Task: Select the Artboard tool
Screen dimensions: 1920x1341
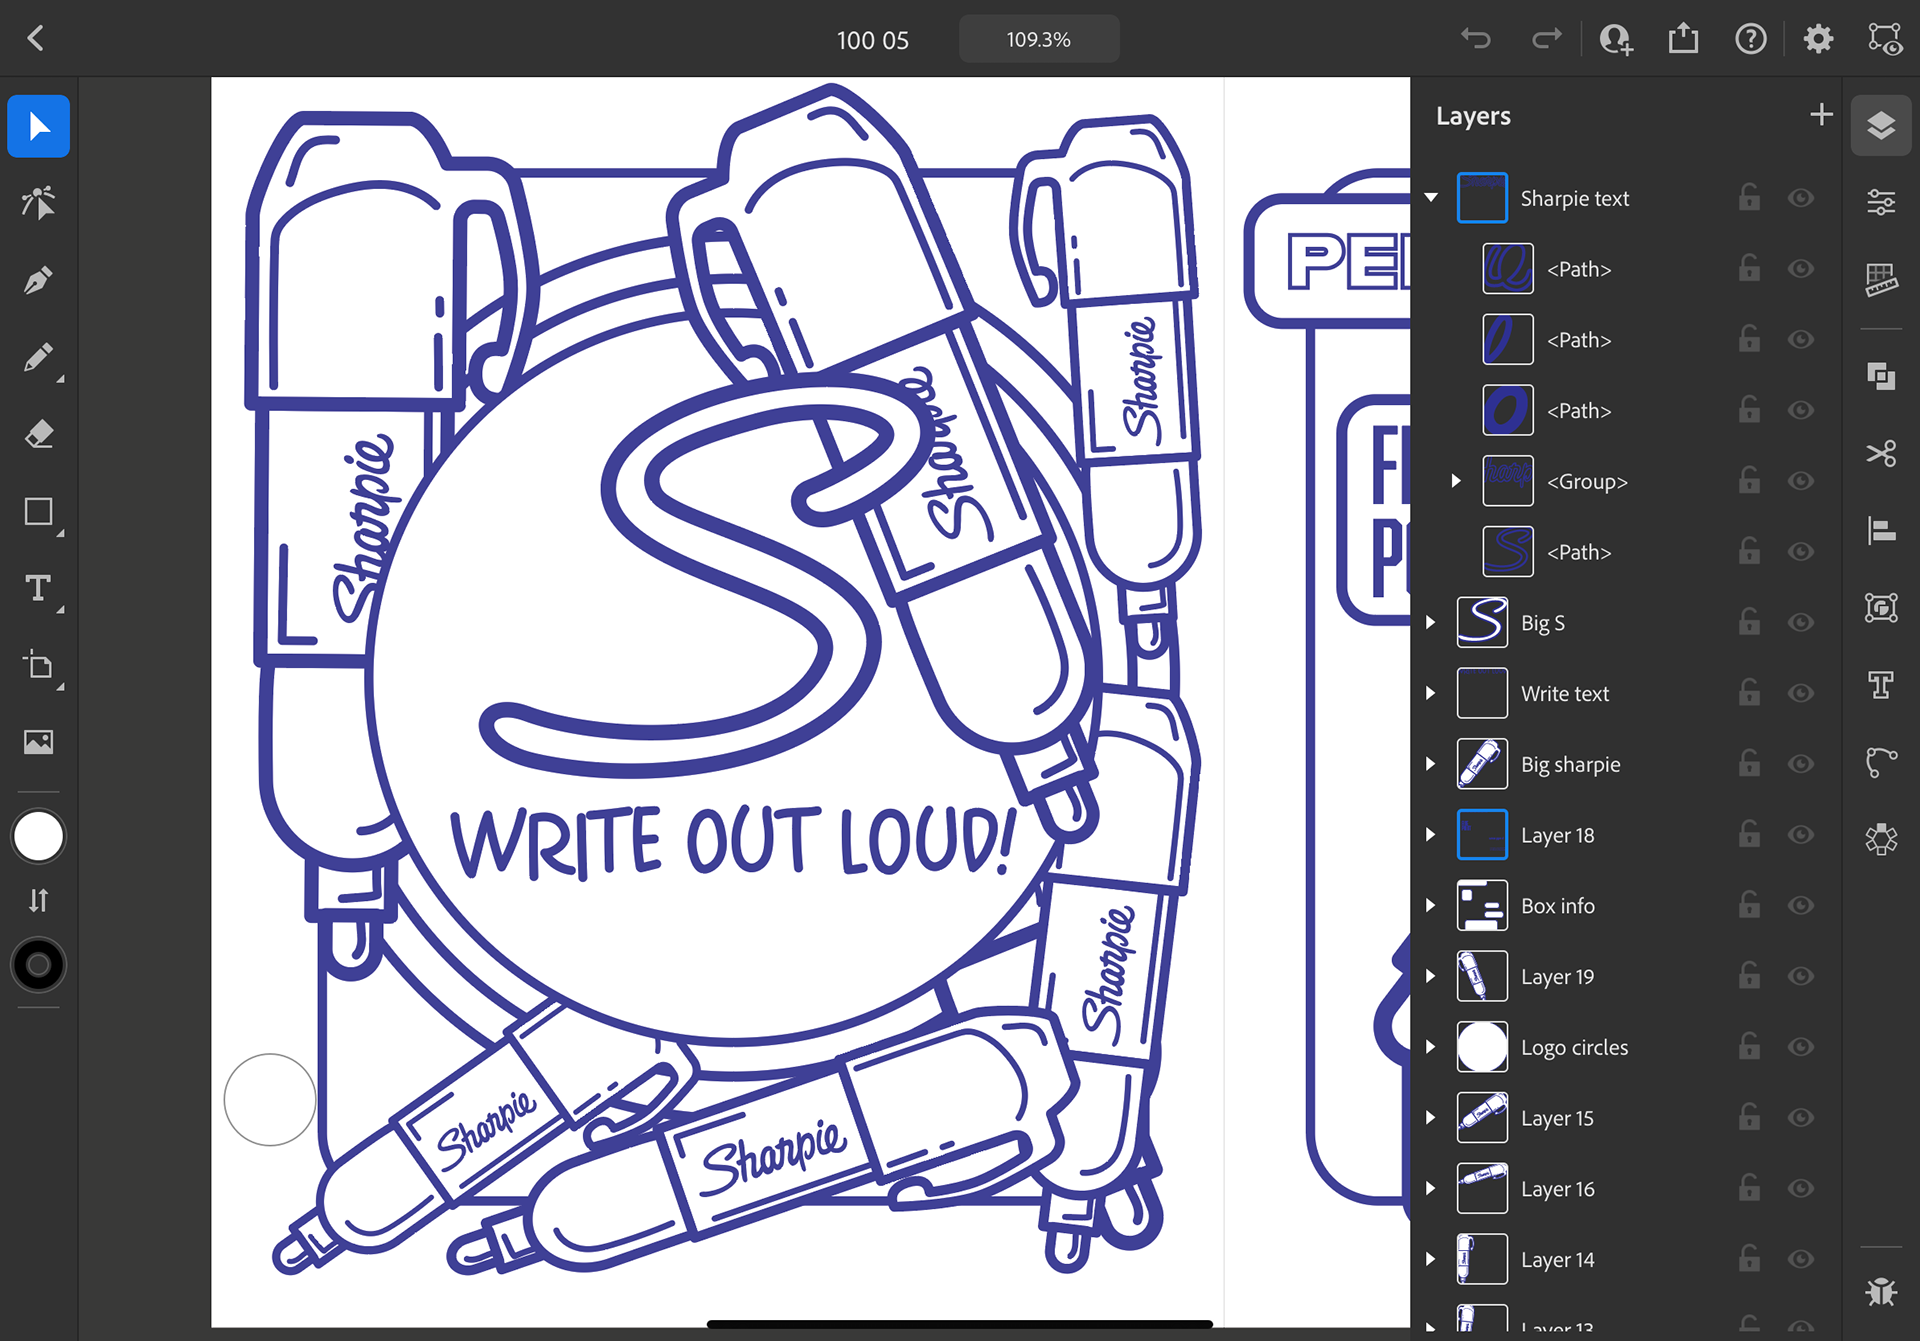Action: point(38,666)
